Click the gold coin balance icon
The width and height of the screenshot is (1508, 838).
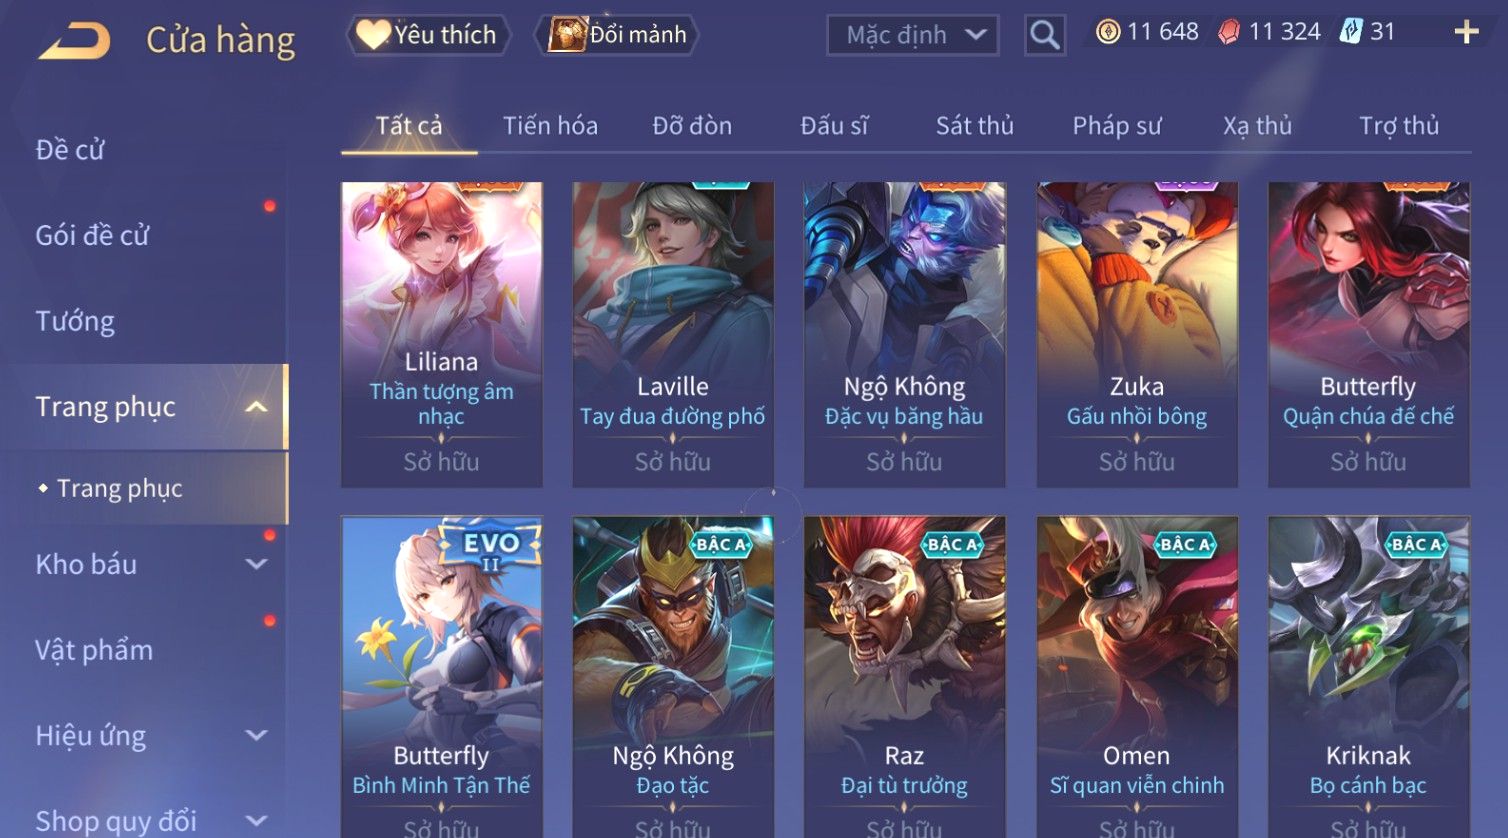(x=1108, y=32)
